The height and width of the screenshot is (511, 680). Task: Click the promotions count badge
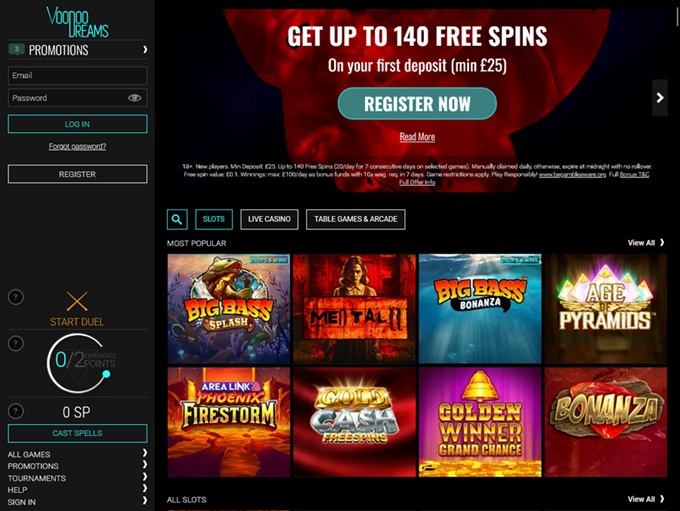click(x=16, y=49)
